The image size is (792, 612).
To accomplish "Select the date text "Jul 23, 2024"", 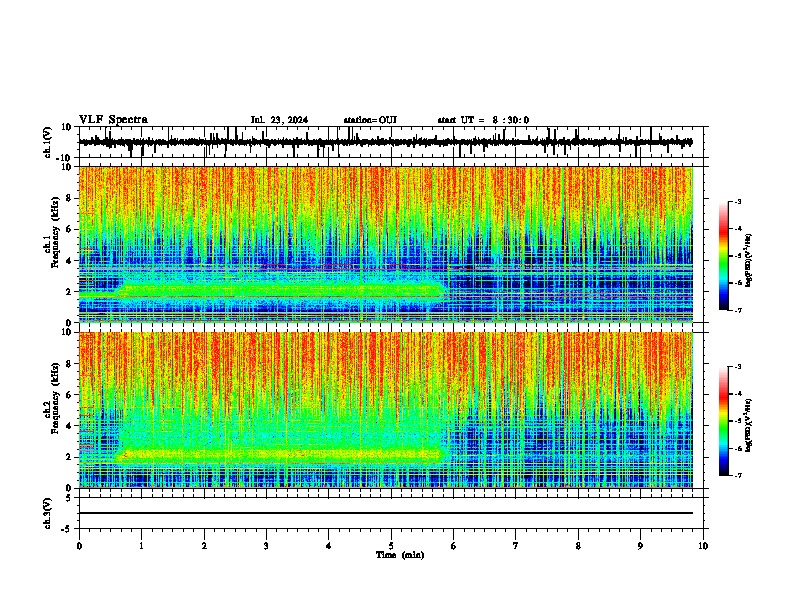I will (x=279, y=120).
